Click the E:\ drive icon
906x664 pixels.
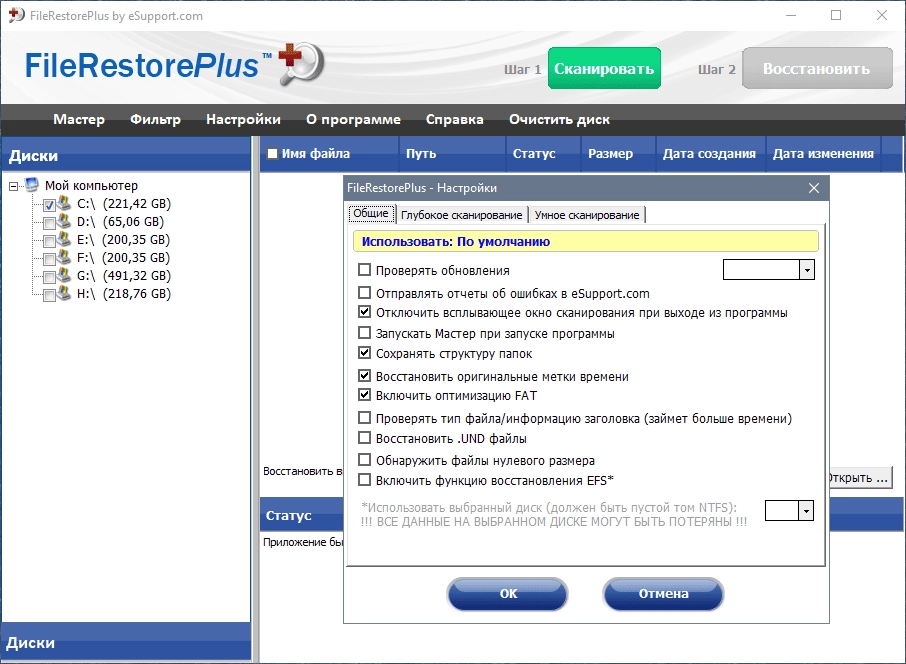(64, 239)
